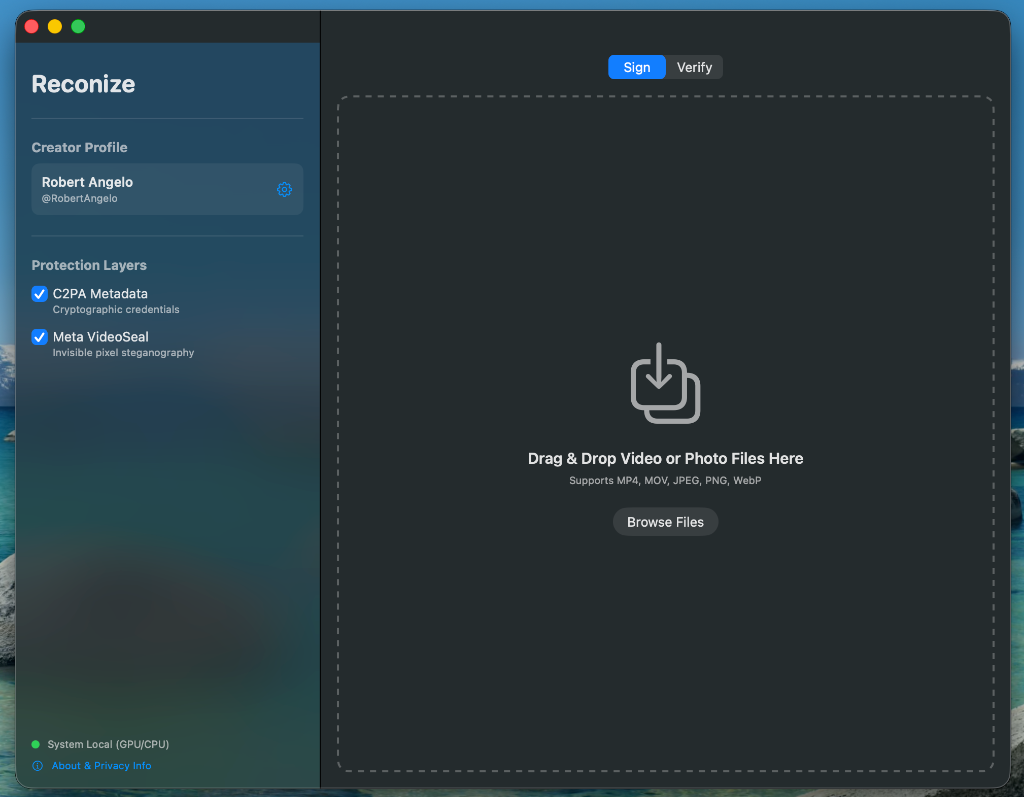Click the Meta VideoSeal label

pyautogui.click(x=101, y=337)
